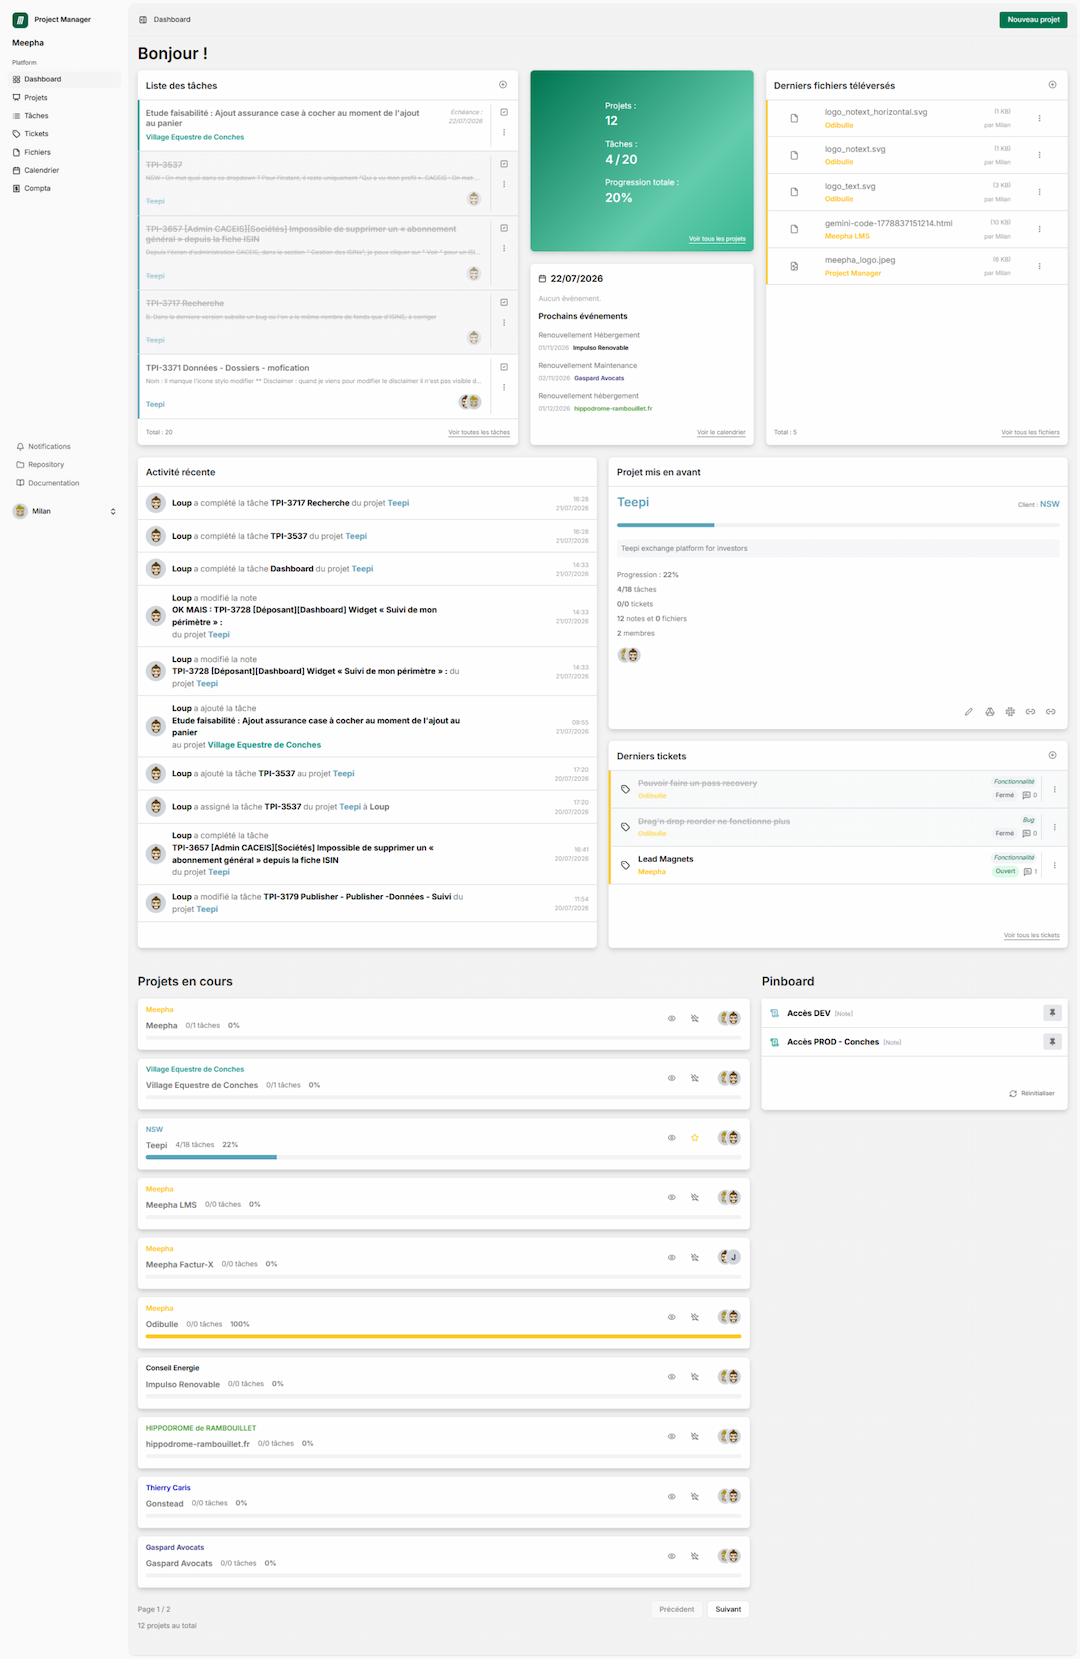The width and height of the screenshot is (1080, 1659).
Task: Open the Slack icon on Teepi card
Action: tap(1010, 712)
